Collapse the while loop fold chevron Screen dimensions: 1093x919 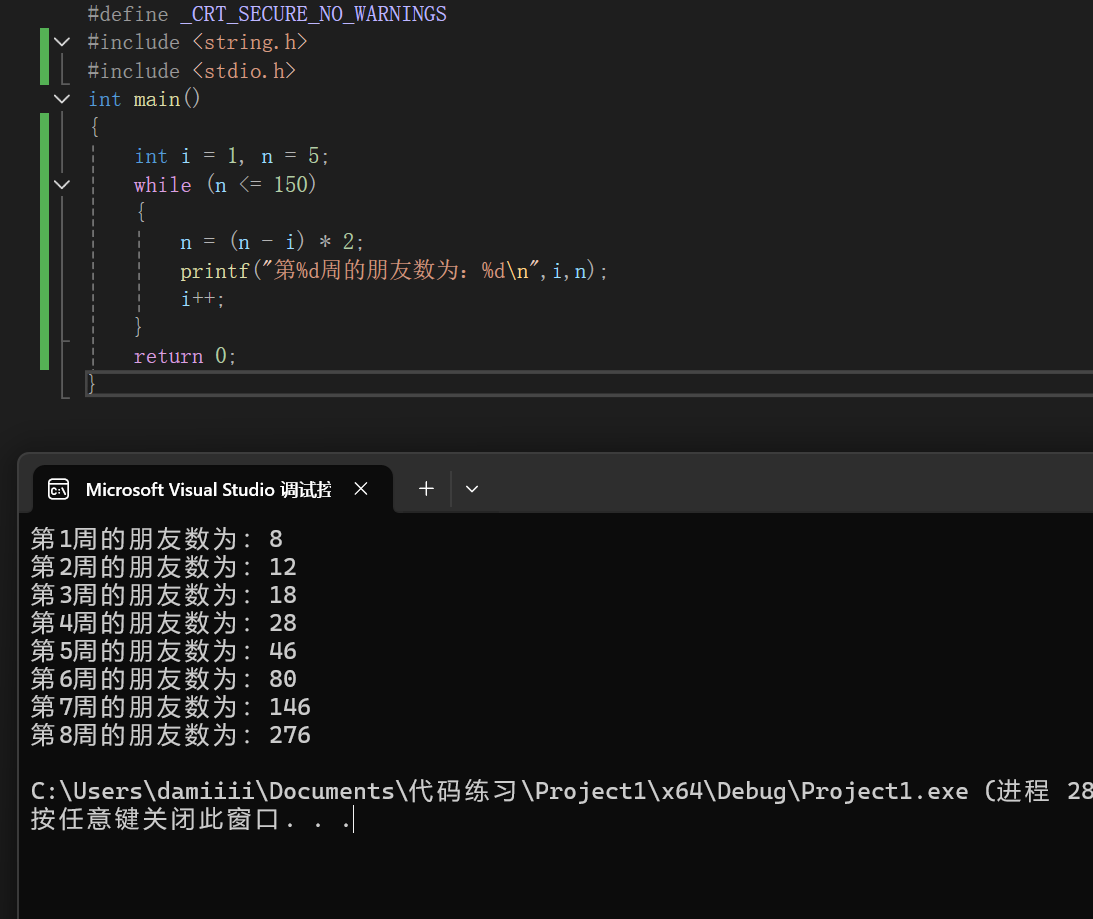click(62, 185)
